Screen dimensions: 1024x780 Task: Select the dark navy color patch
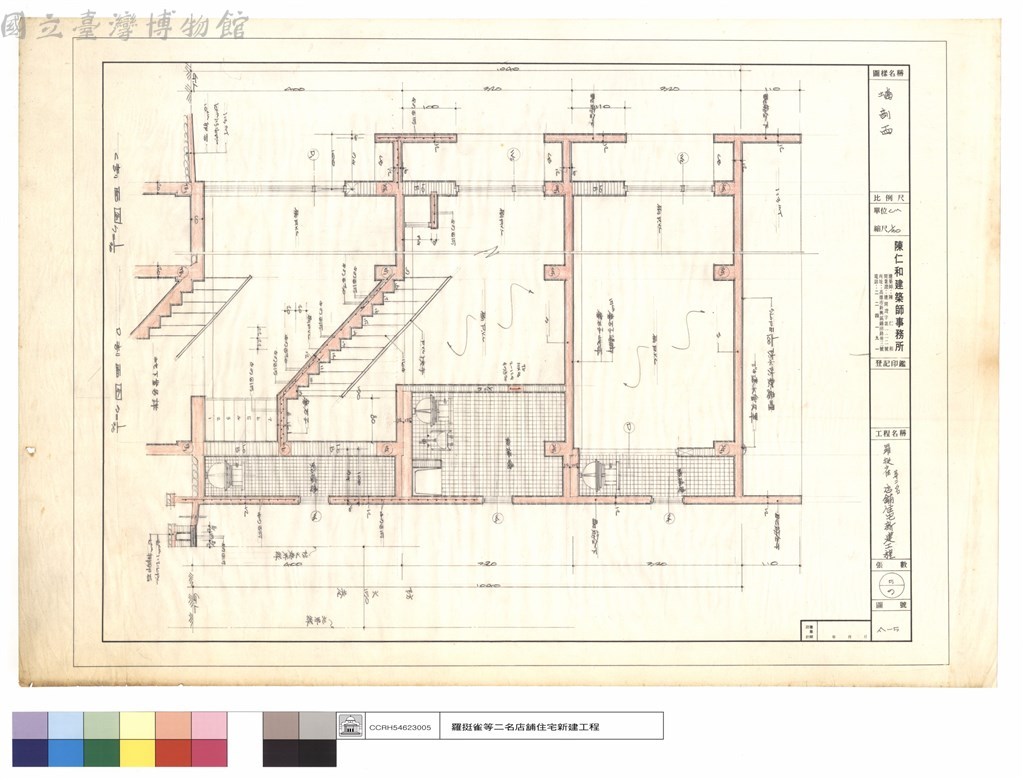tap(30, 753)
